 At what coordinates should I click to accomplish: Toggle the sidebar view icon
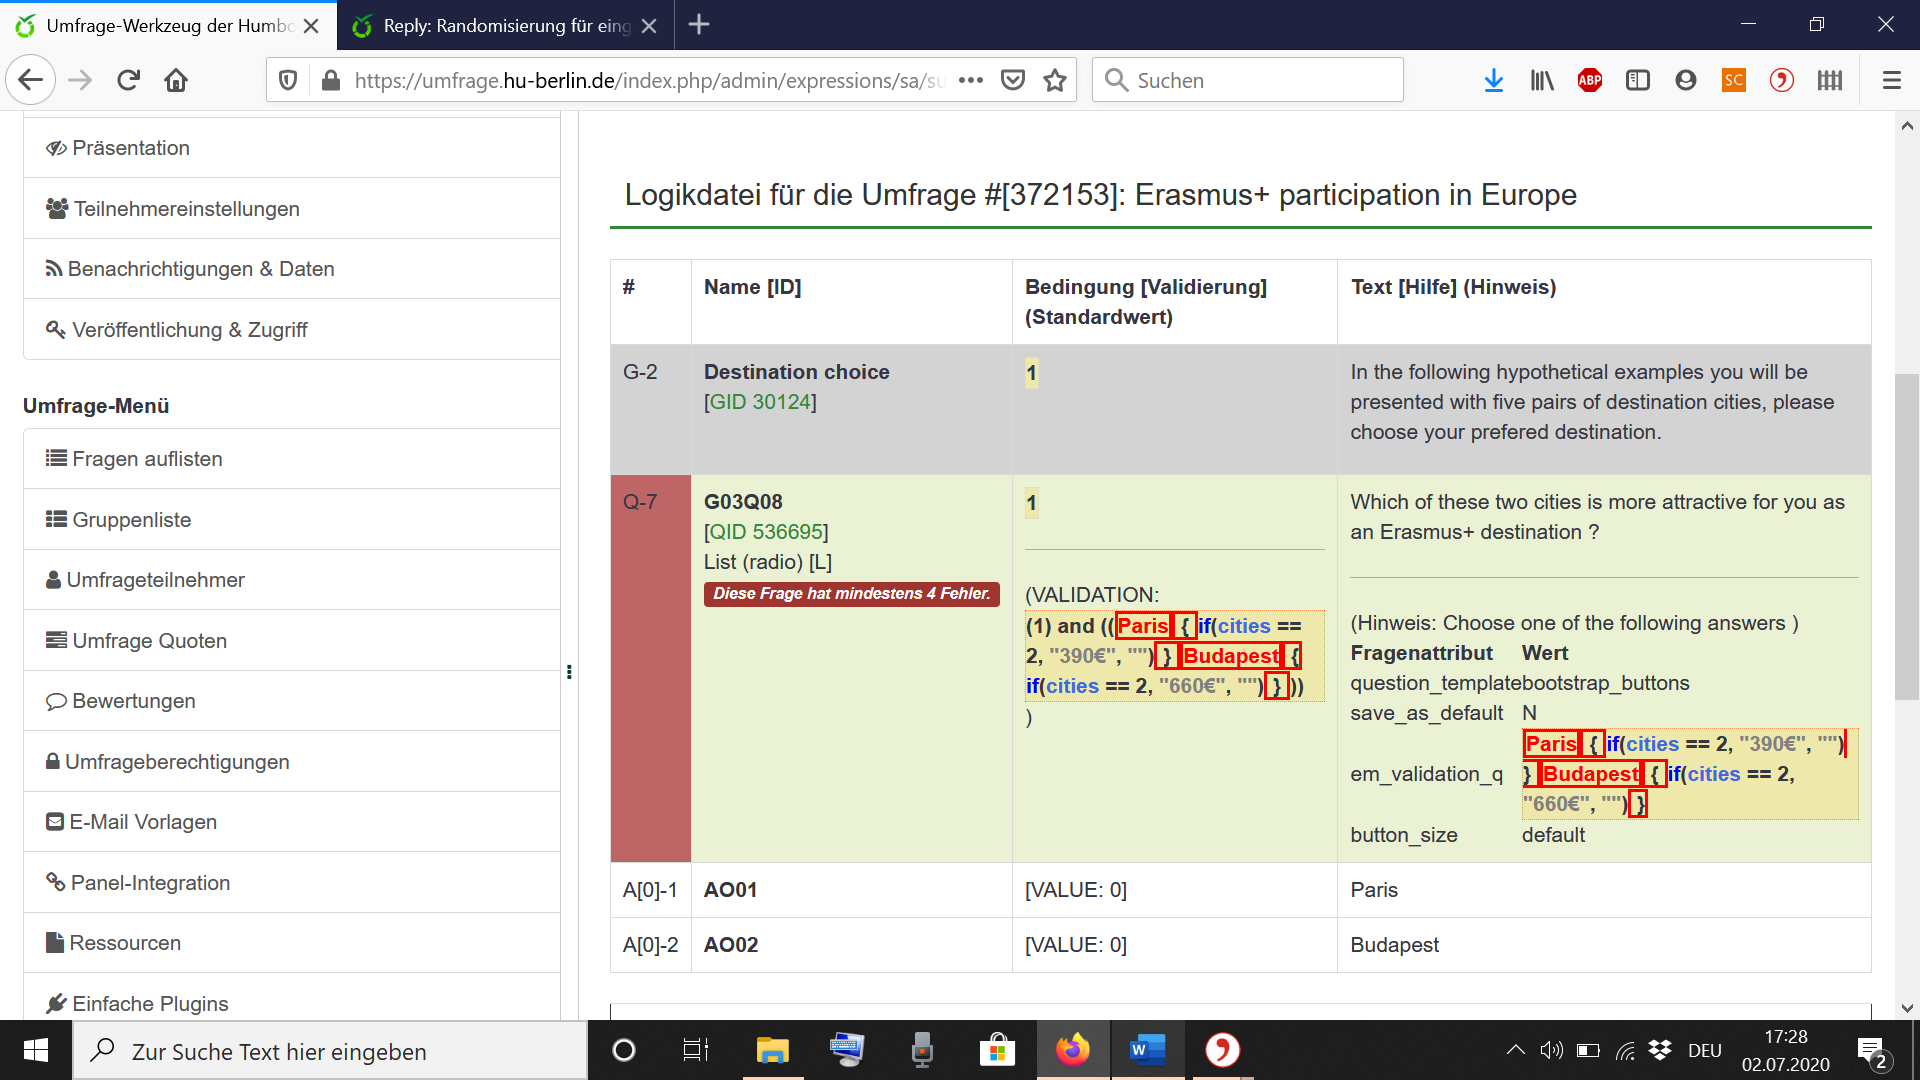pos(1637,80)
